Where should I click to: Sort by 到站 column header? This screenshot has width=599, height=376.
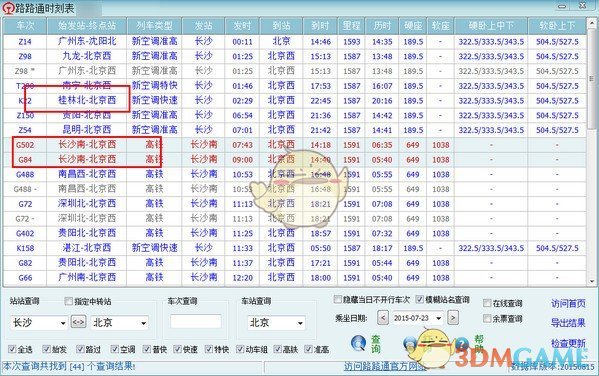pyautogui.click(x=281, y=26)
